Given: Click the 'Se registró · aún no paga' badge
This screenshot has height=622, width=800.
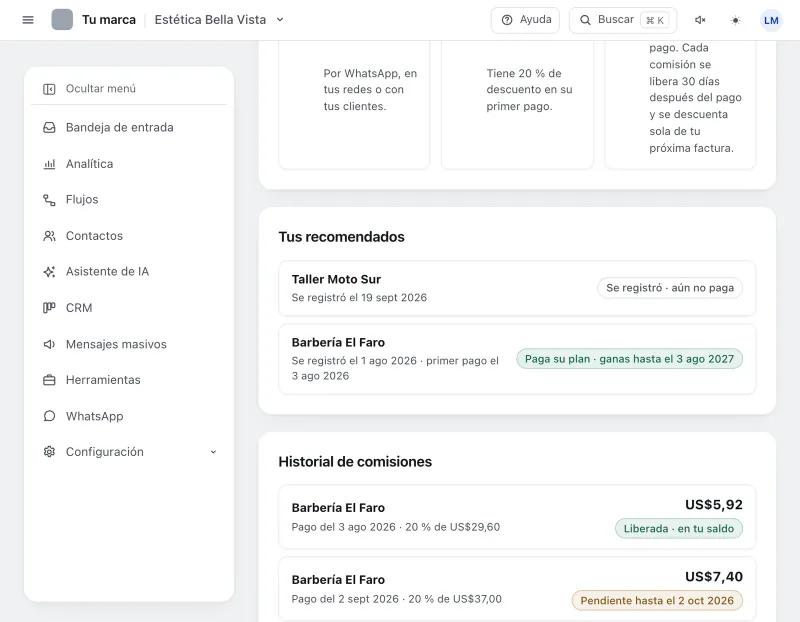Looking at the screenshot, I should (x=670, y=288).
